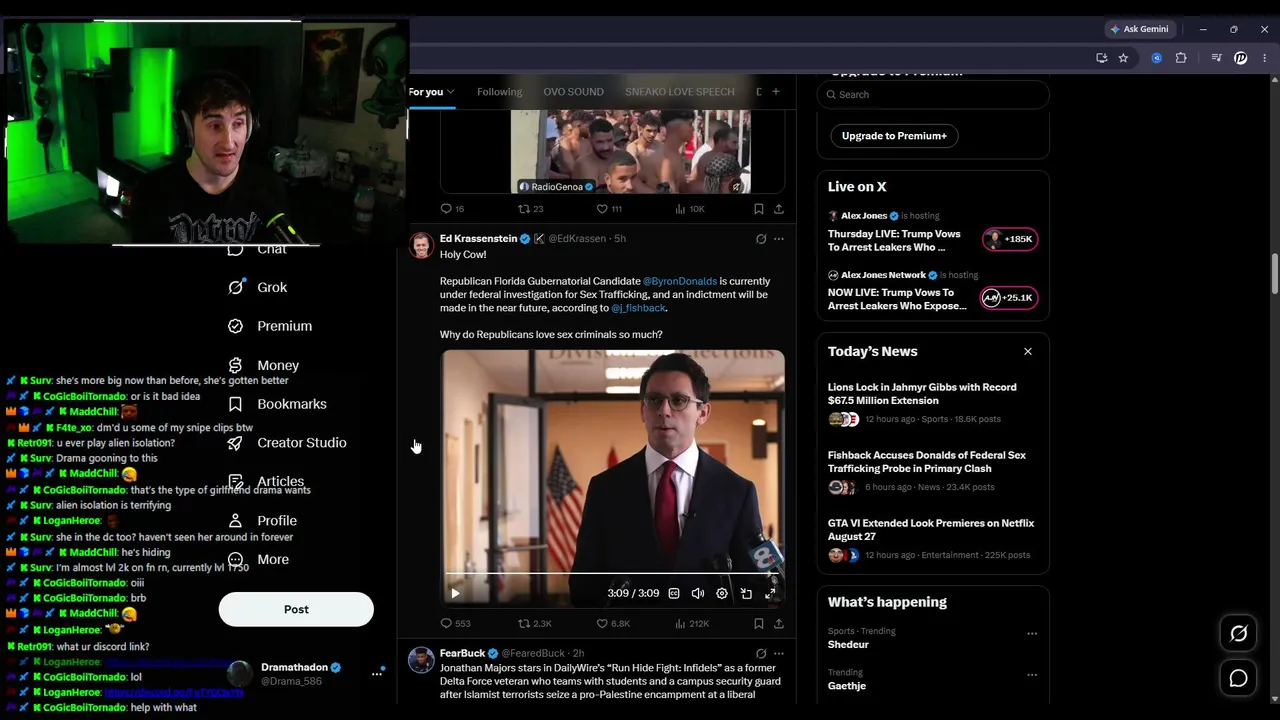Toggle closed captions on the video
This screenshot has height=720, width=1280.
(674, 593)
